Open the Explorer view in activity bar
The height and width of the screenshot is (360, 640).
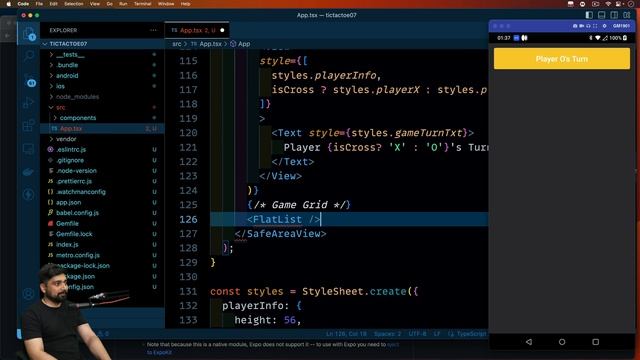click(x=29, y=34)
